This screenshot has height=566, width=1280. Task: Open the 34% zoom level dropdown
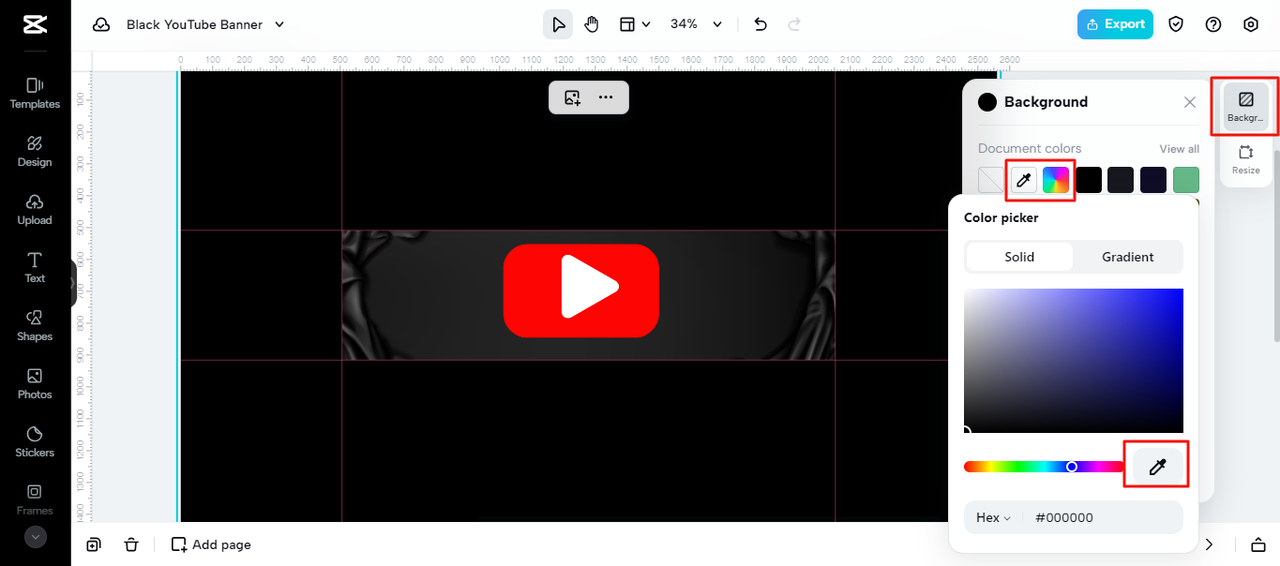697,25
